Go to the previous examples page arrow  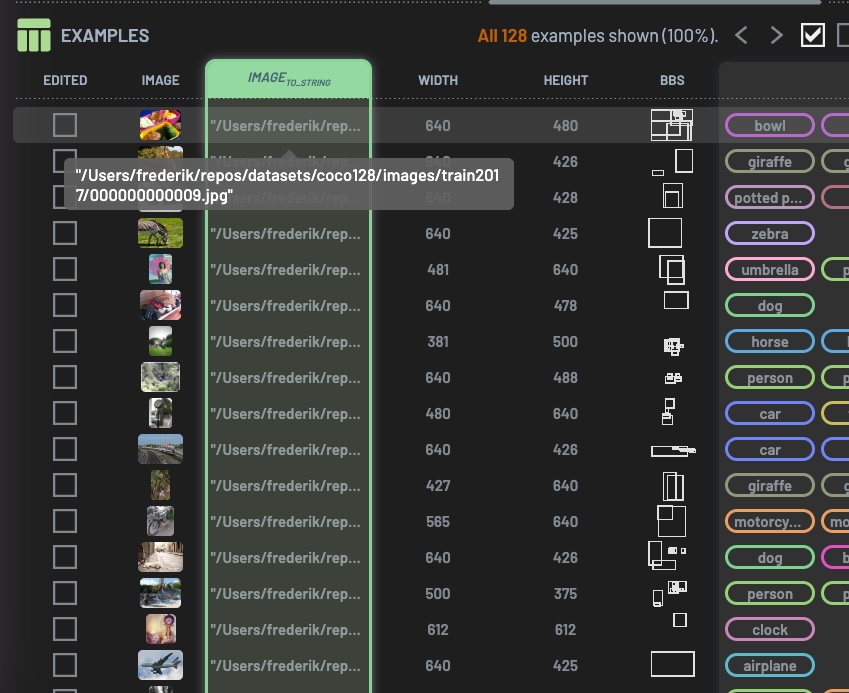(x=741, y=36)
